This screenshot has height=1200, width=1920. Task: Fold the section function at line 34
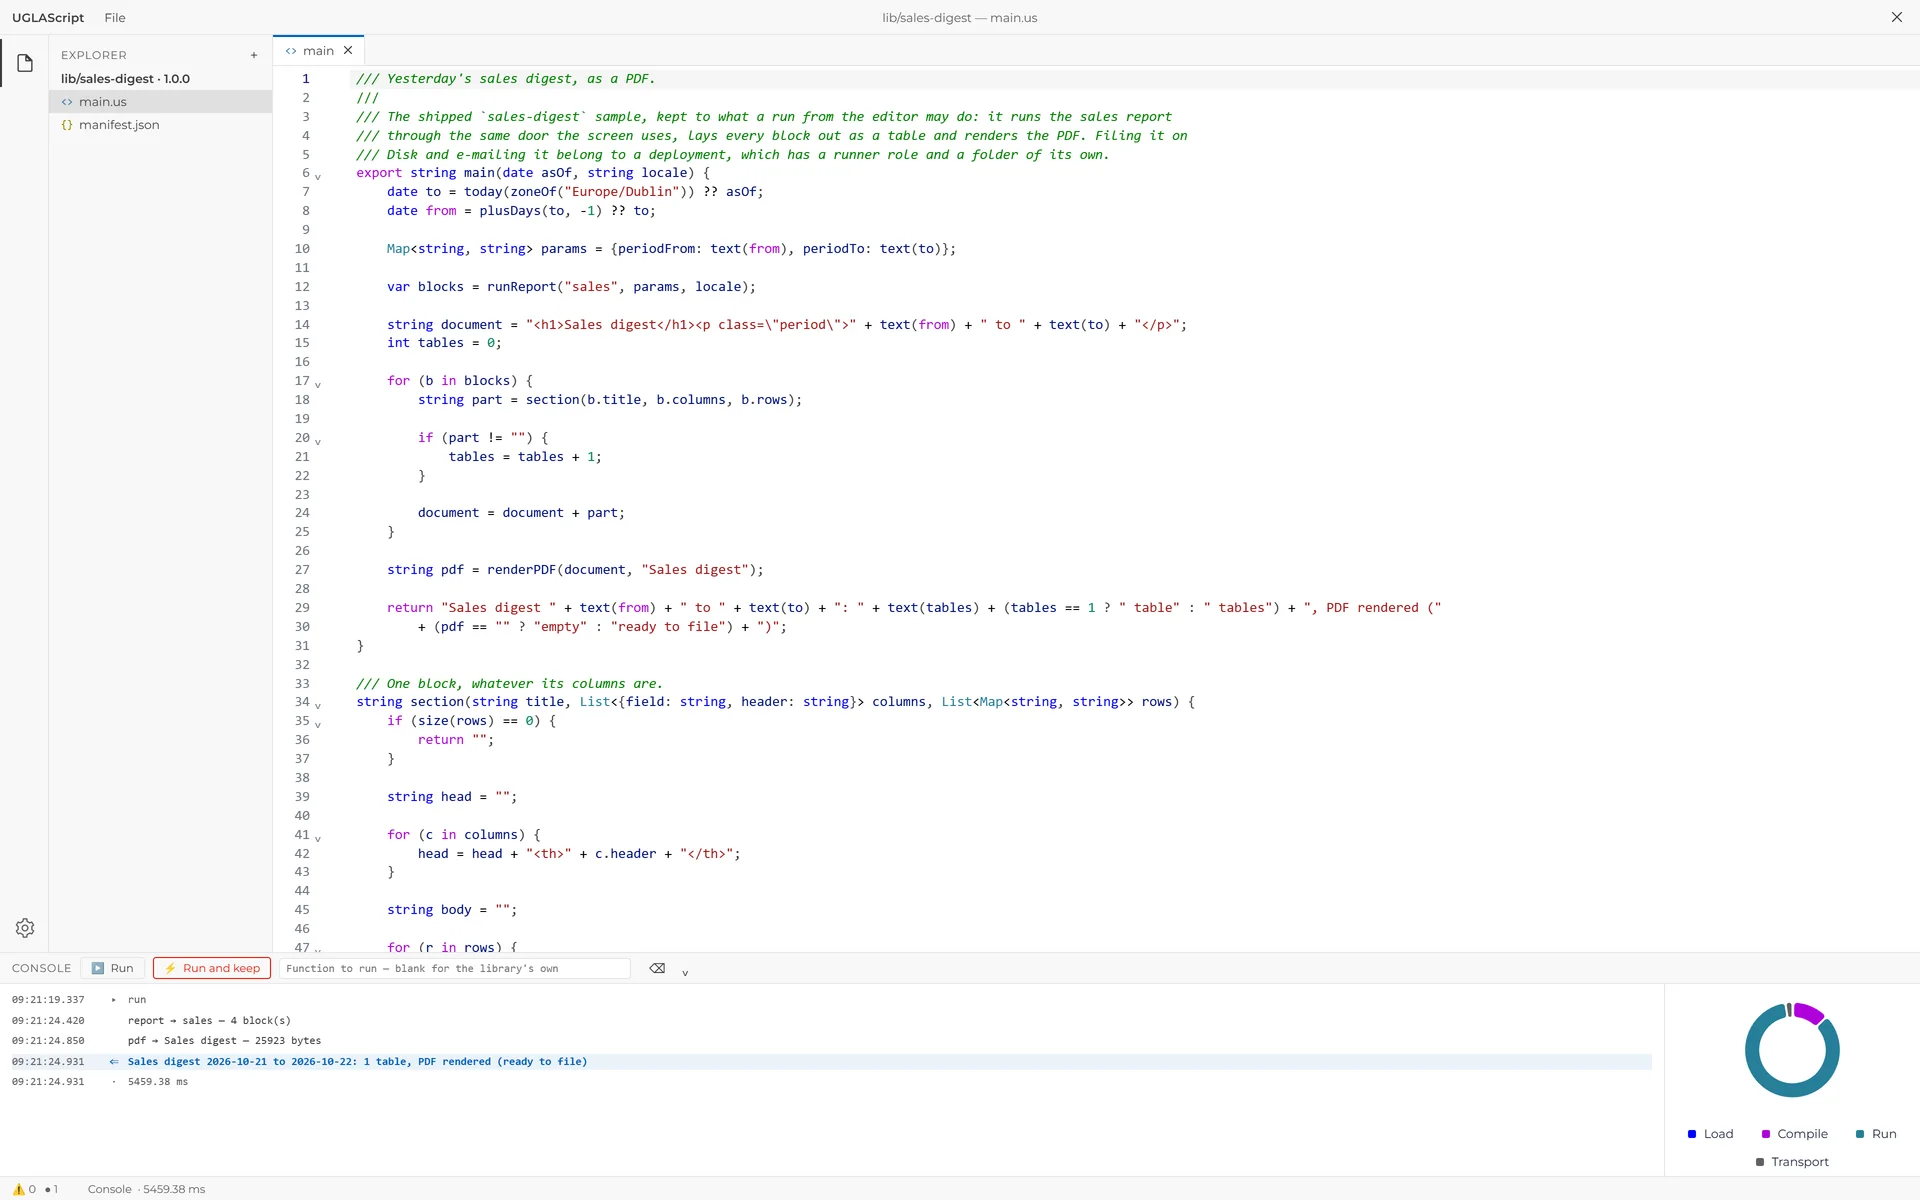[x=318, y=705]
